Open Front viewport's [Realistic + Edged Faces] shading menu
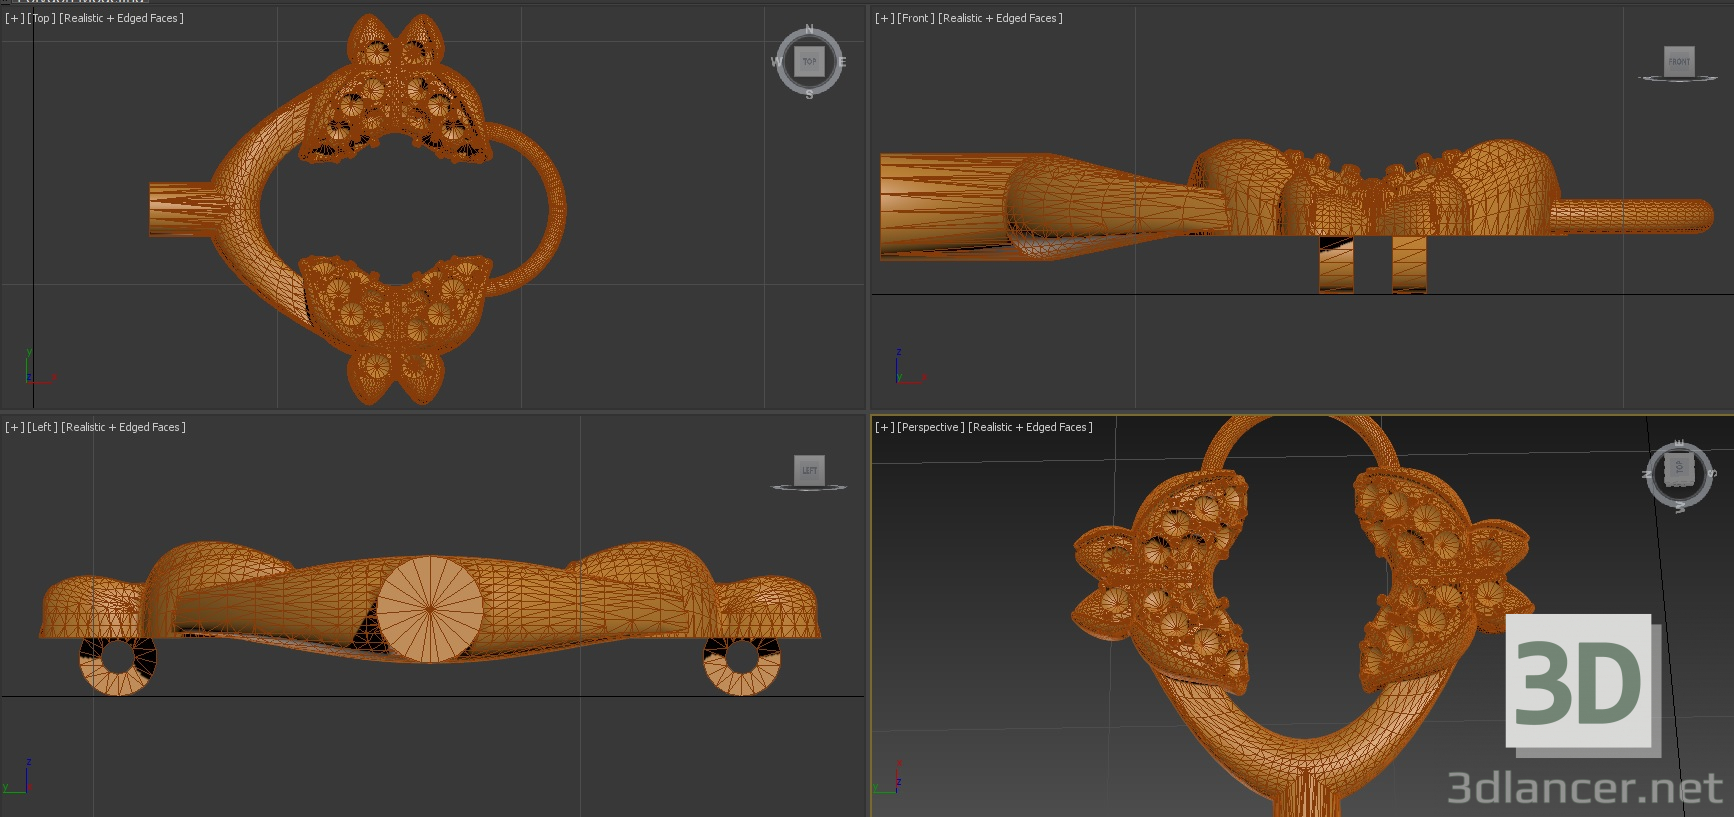Image resolution: width=1734 pixels, height=817 pixels. pos(1000,18)
